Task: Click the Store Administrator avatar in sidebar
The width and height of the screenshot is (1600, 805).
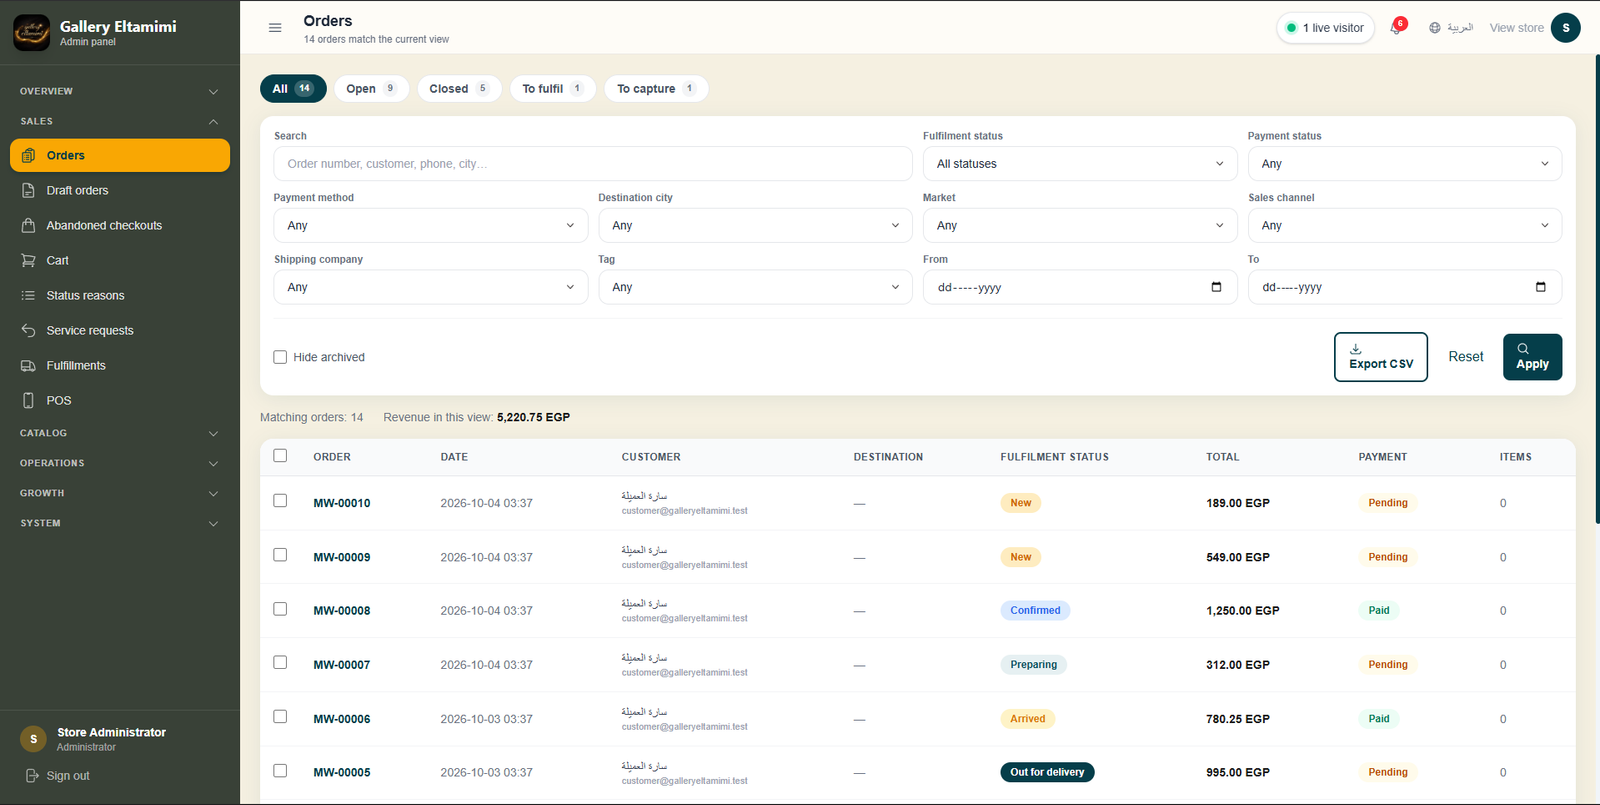Action: (33, 739)
